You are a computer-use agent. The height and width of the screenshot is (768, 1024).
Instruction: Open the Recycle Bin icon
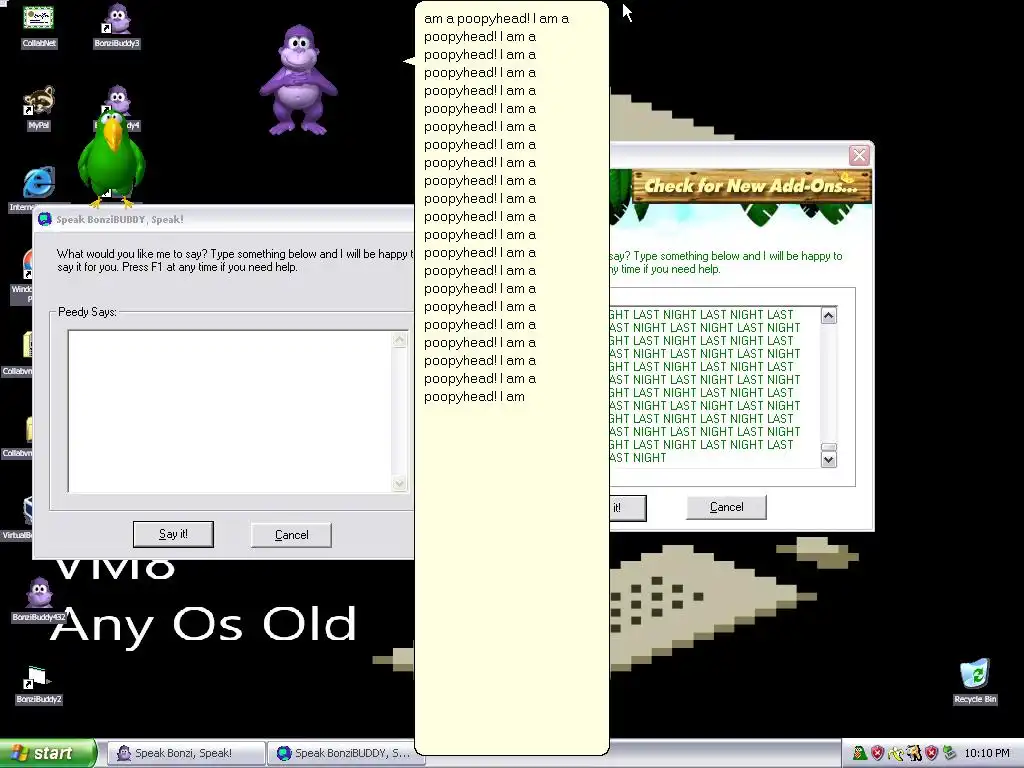coord(975,681)
